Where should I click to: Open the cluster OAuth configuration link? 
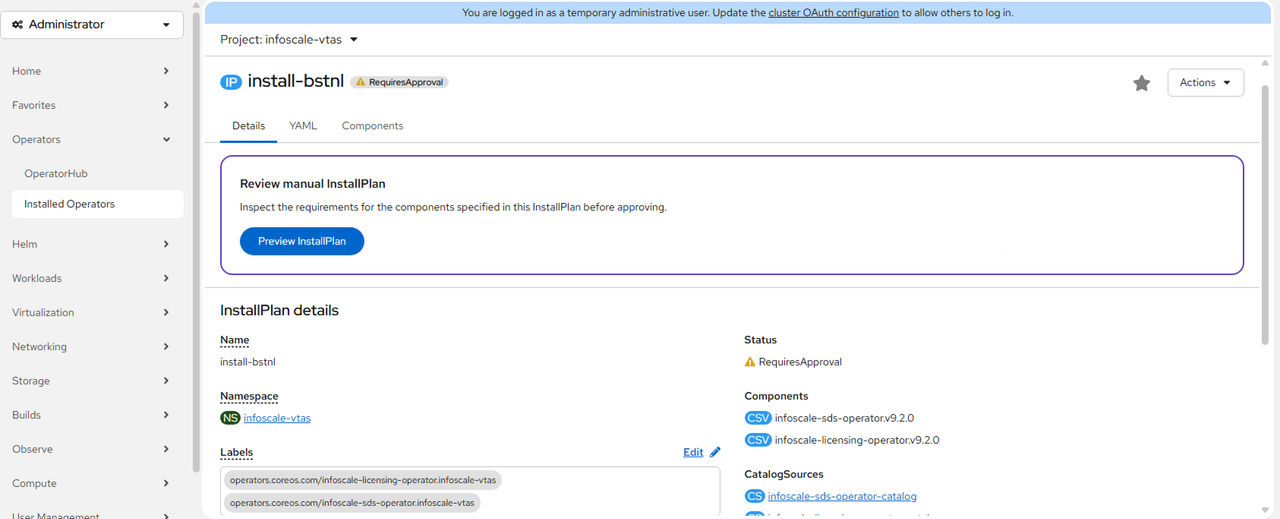coord(833,13)
